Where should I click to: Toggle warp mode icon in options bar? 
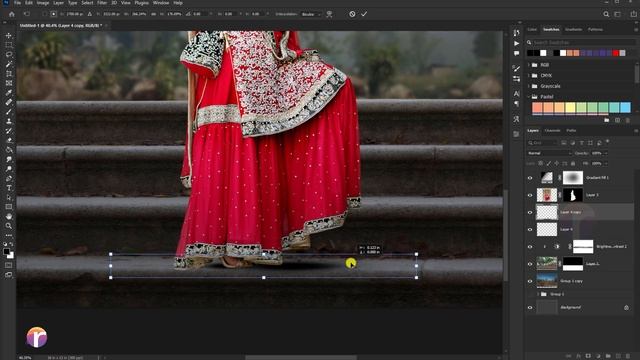(329, 14)
